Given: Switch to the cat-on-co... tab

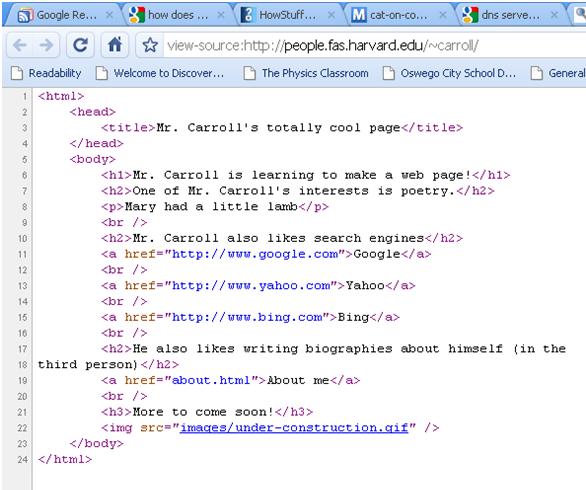Looking at the screenshot, I should (398, 15).
